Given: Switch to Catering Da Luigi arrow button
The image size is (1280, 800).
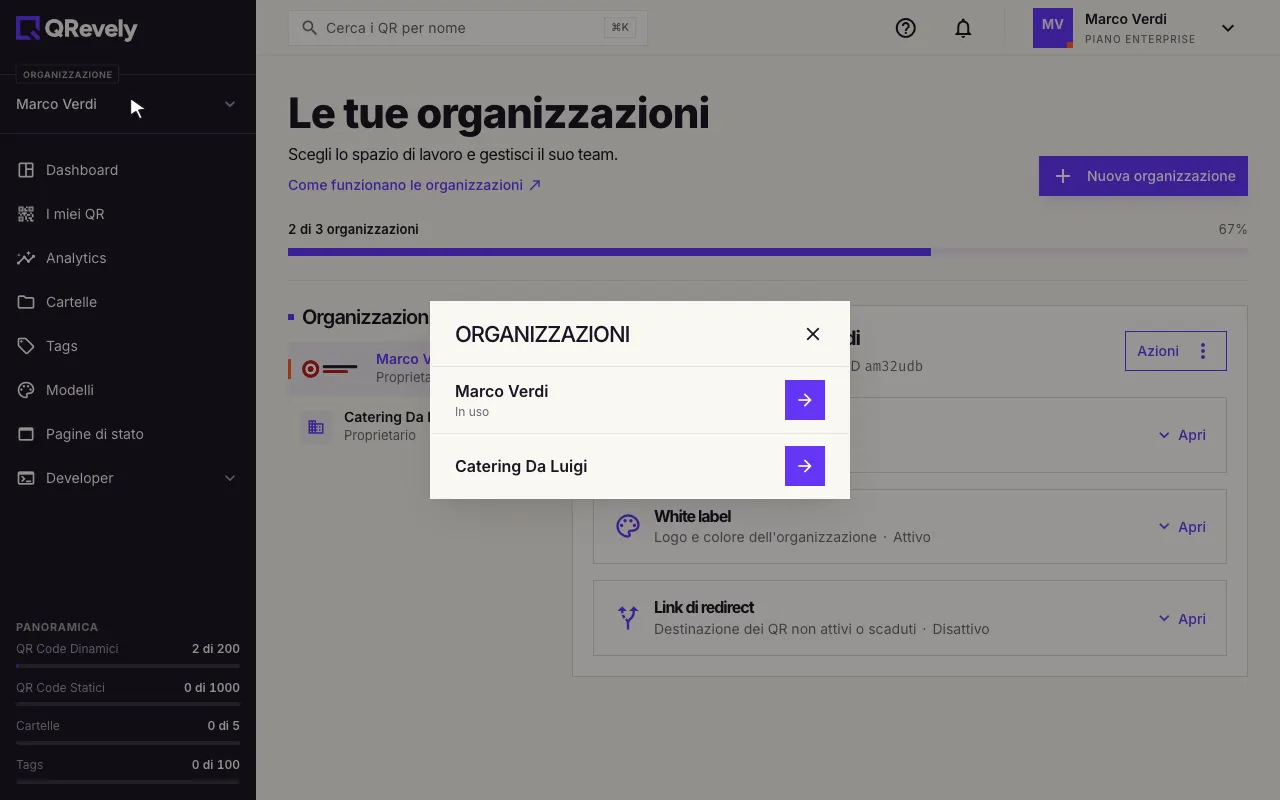Looking at the screenshot, I should tap(805, 466).
